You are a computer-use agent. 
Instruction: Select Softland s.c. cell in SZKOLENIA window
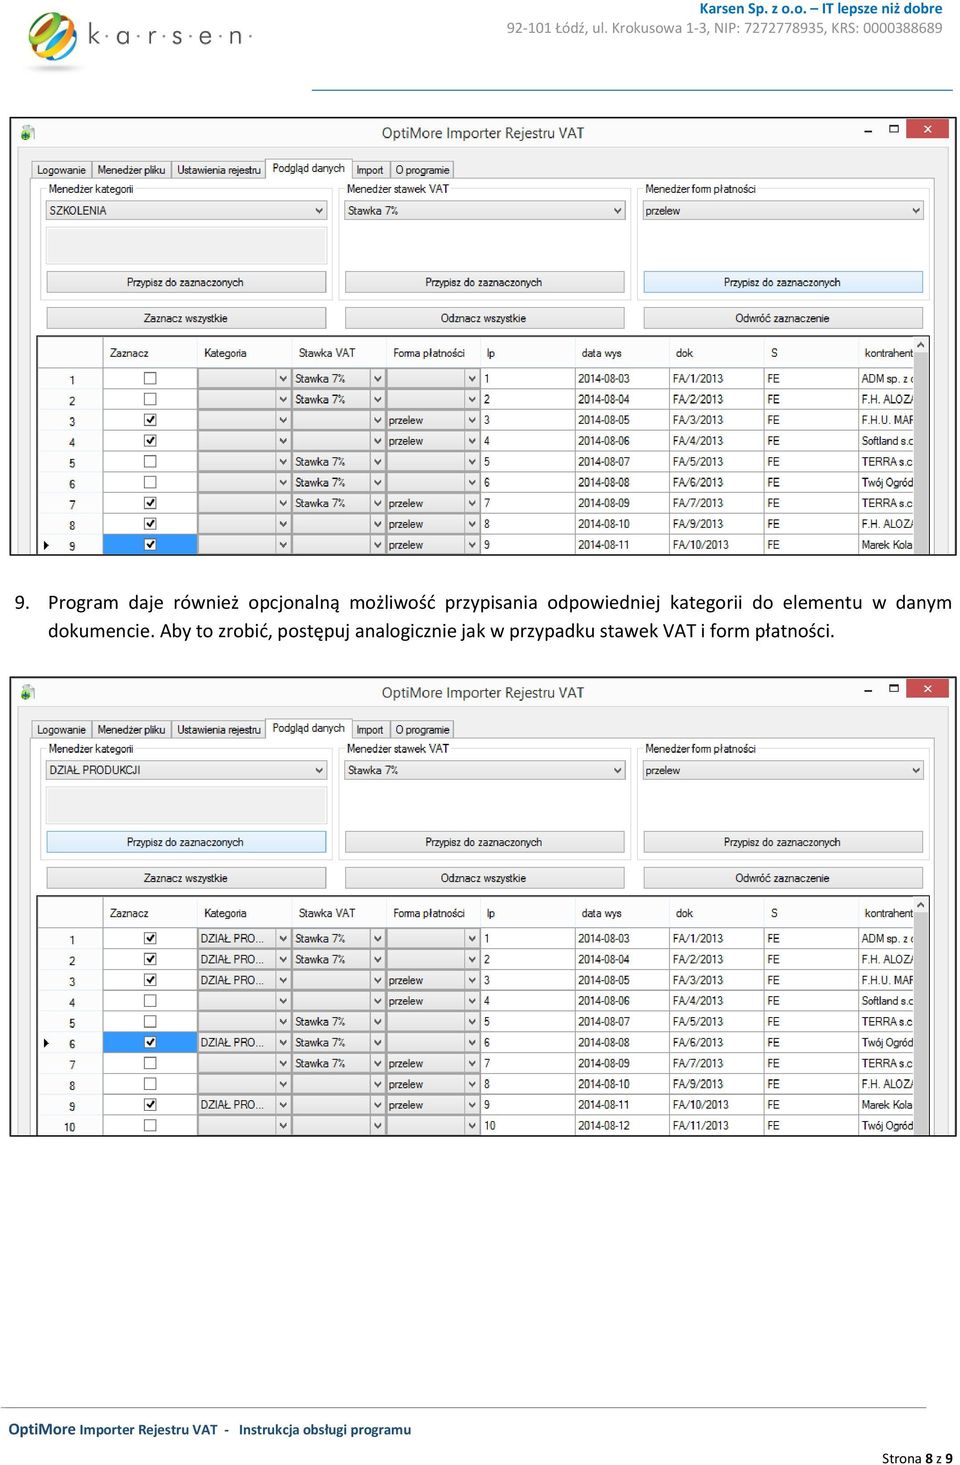[887, 441]
